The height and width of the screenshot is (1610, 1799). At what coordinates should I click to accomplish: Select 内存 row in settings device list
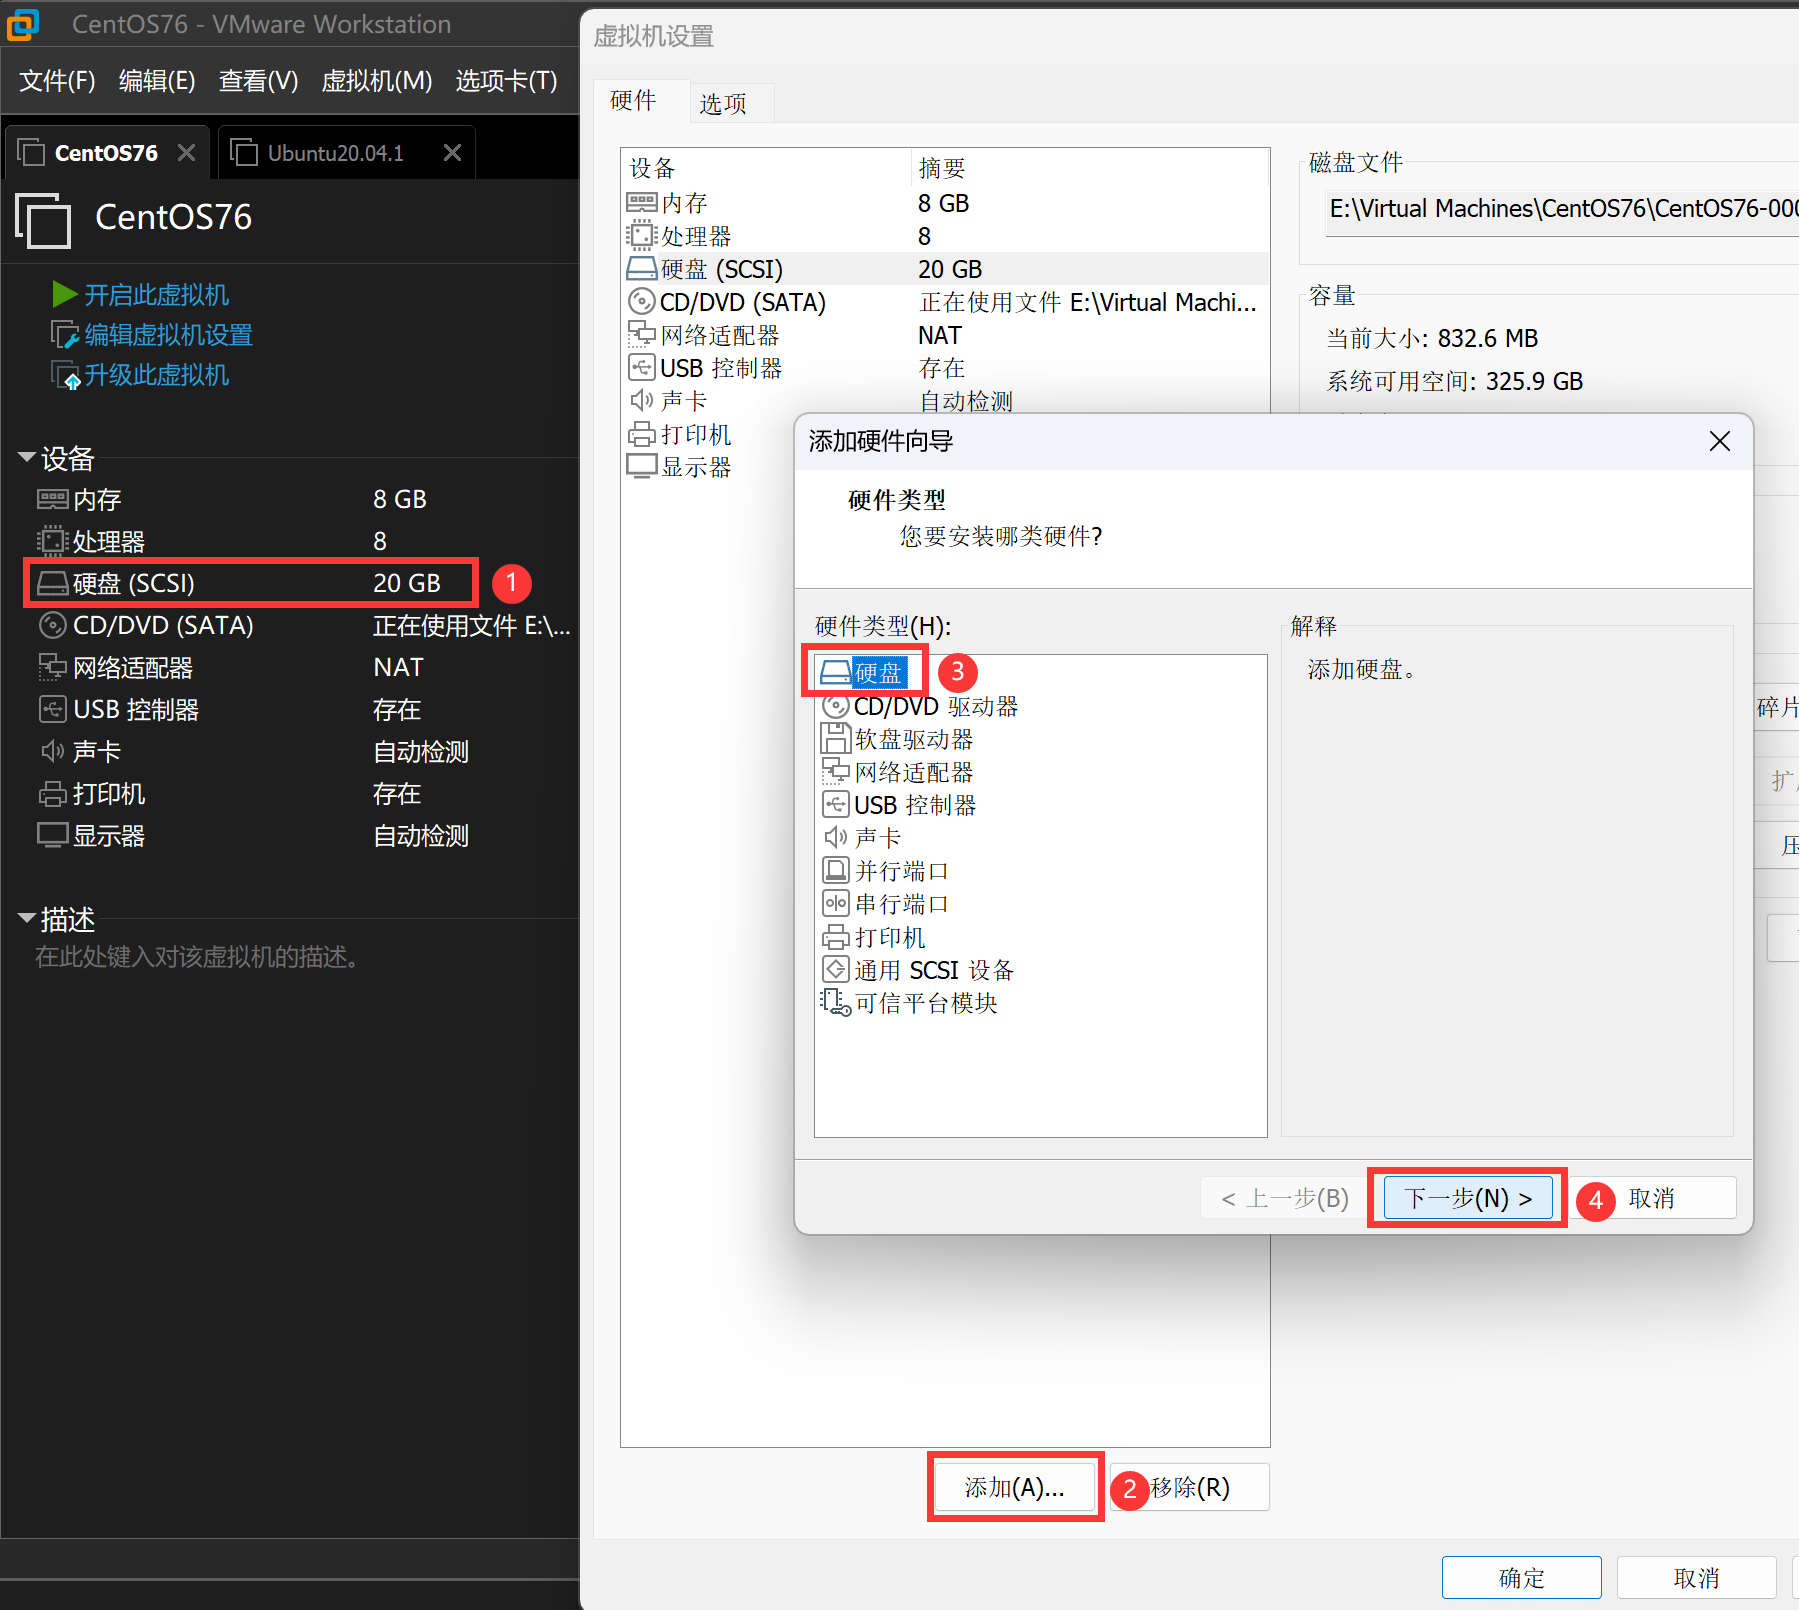(x=945, y=203)
